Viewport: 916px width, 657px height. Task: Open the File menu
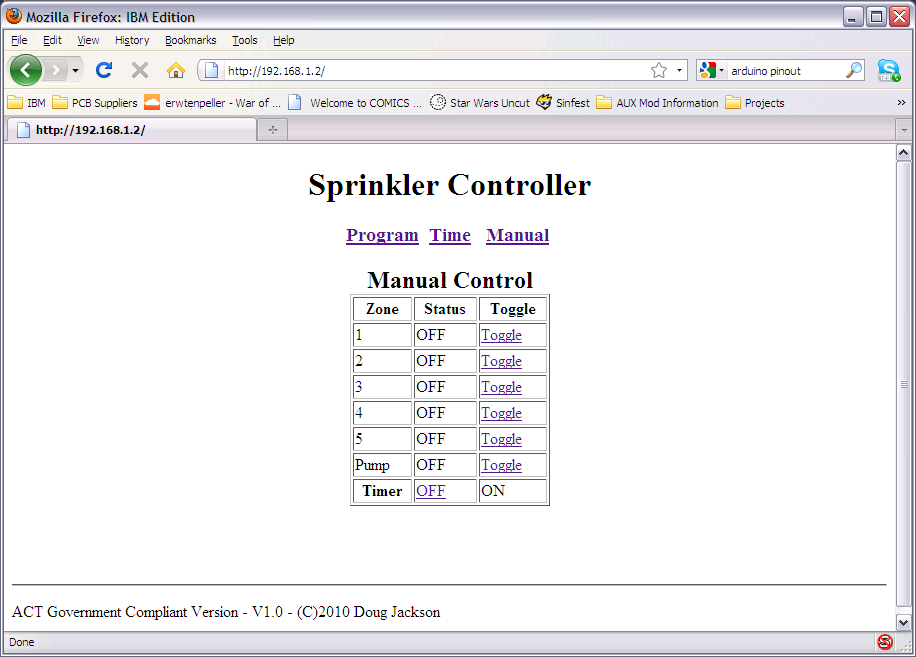[x=19, y=40]
